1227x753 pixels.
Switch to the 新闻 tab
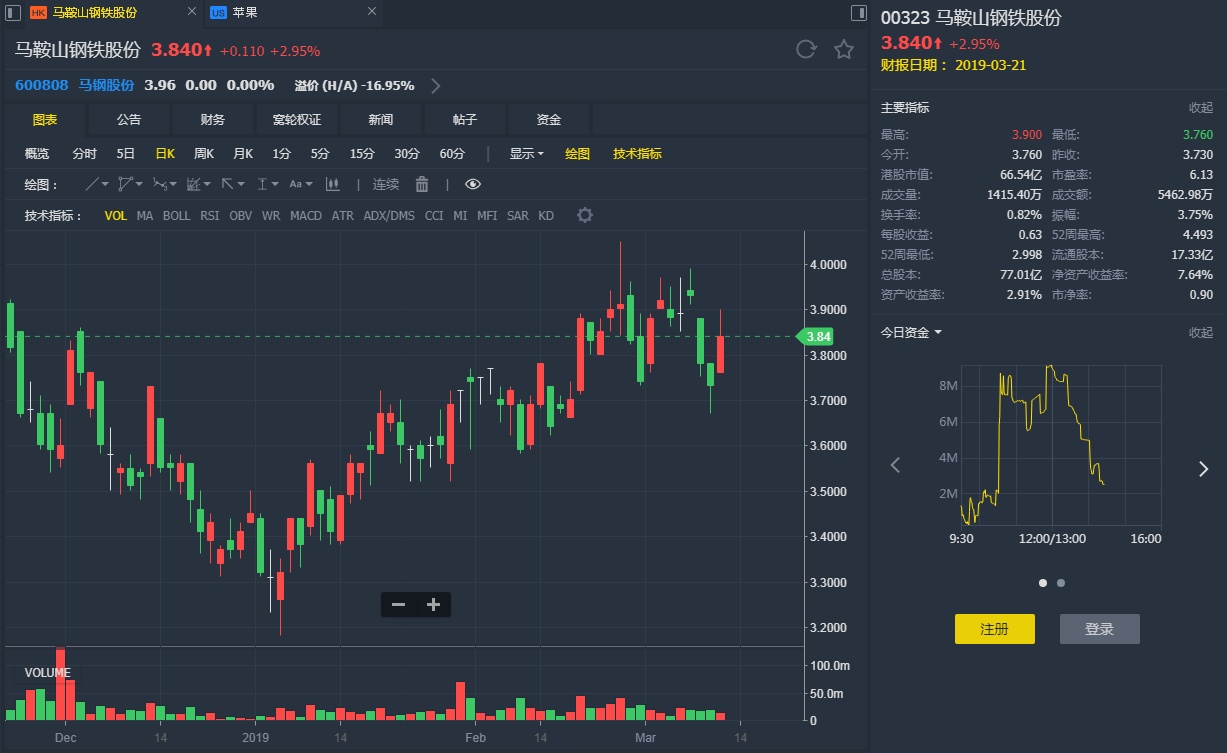pyautogui.click(x=381, y=120)
